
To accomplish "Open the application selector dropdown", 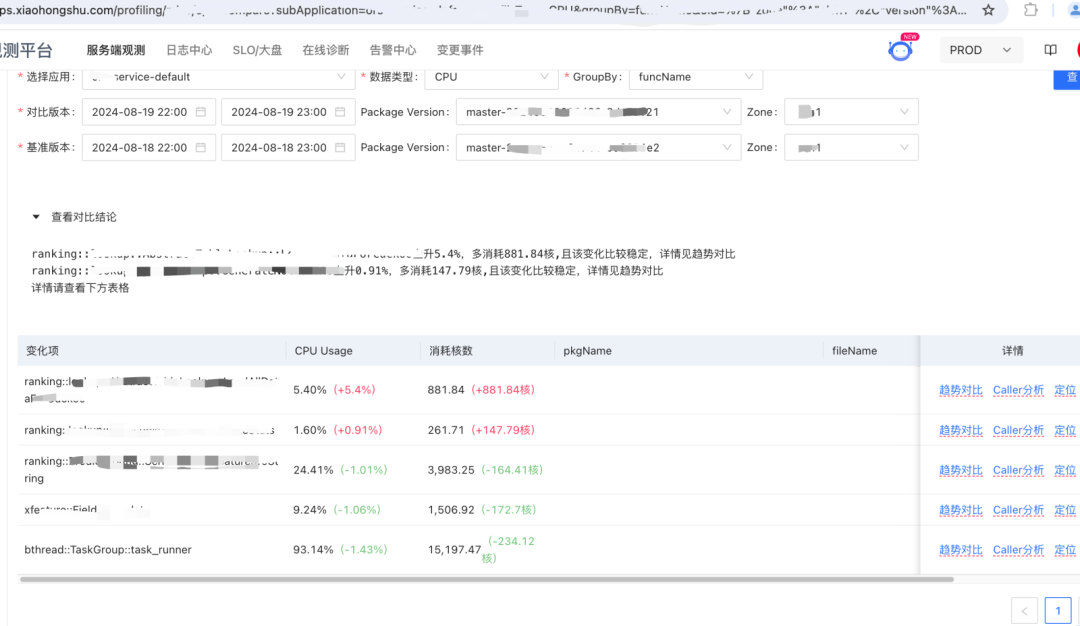I will (x=218, y=77).
